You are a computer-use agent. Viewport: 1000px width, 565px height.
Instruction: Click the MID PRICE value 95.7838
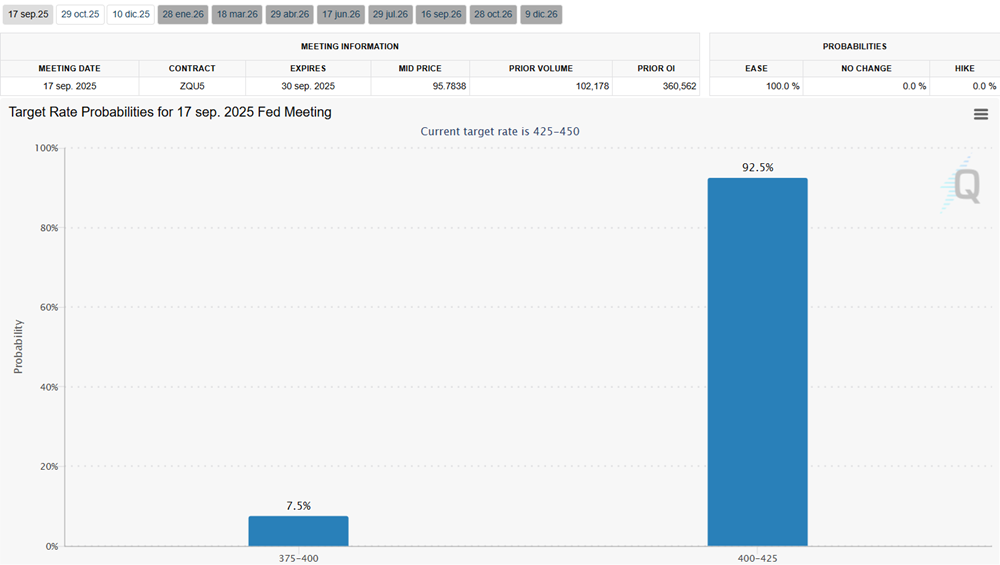coord(419,87)
